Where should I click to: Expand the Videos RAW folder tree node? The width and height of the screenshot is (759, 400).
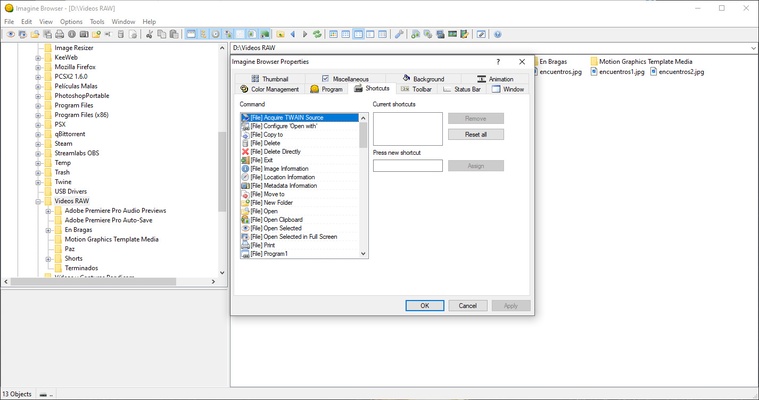coord(38,201)
